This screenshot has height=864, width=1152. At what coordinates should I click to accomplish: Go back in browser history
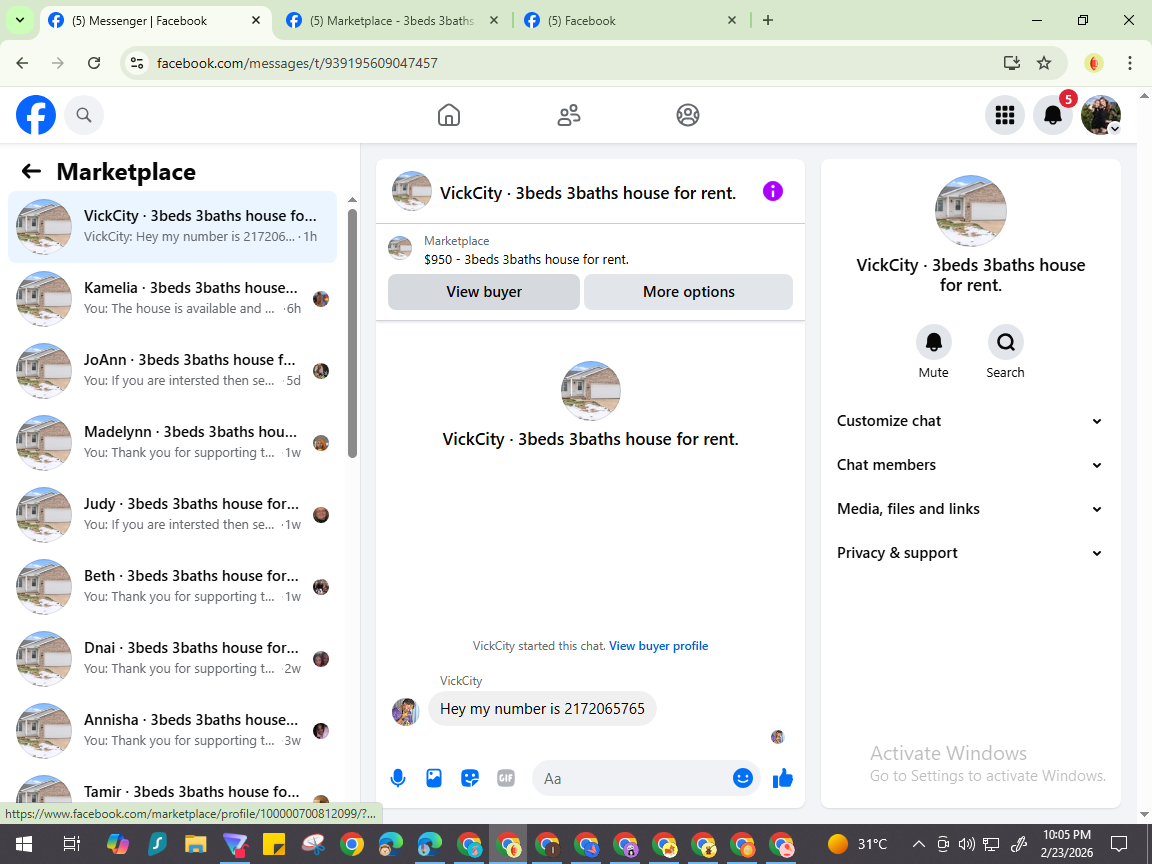tap(22, 63)
